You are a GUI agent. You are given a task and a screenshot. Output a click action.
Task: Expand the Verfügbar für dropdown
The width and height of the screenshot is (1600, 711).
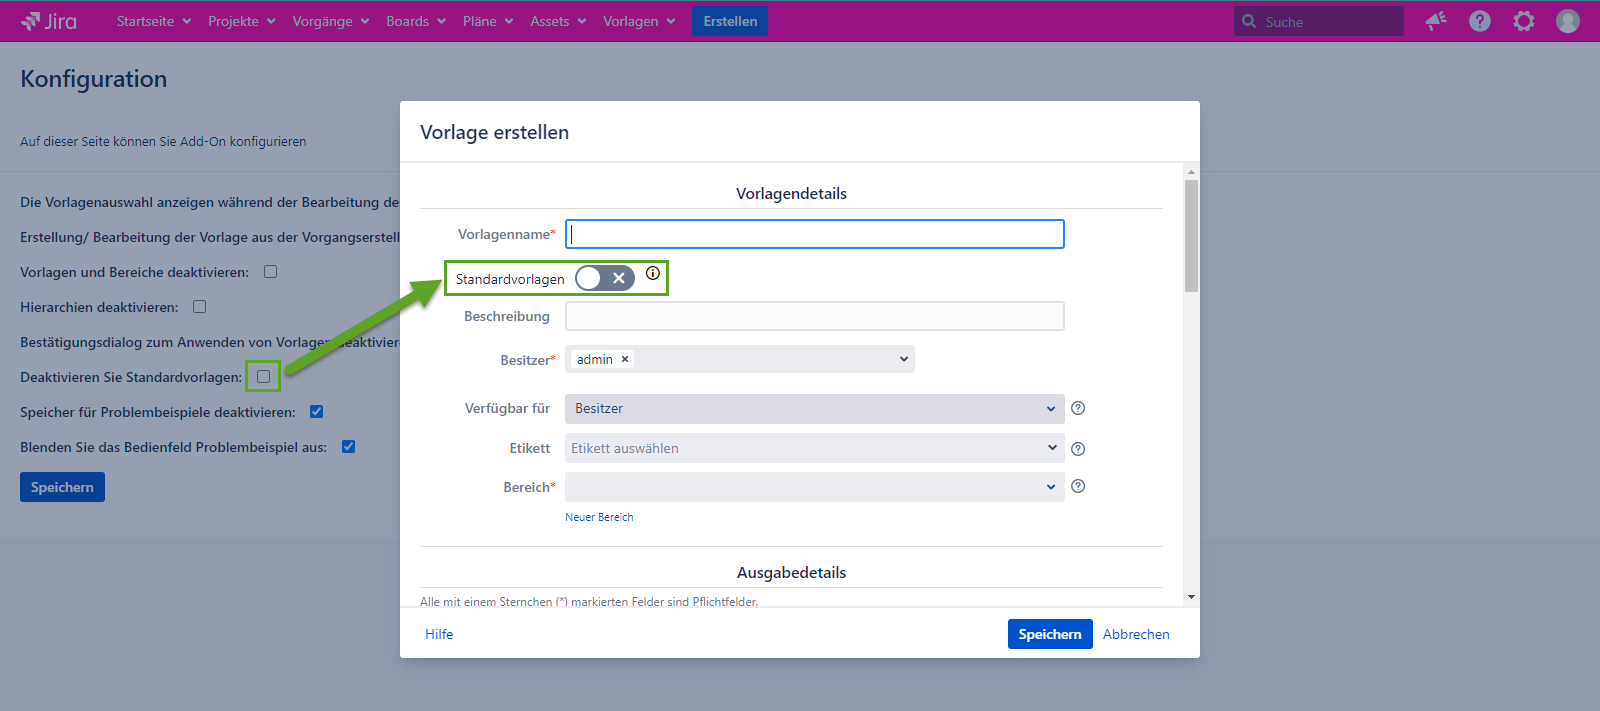(x=814, y=408)
